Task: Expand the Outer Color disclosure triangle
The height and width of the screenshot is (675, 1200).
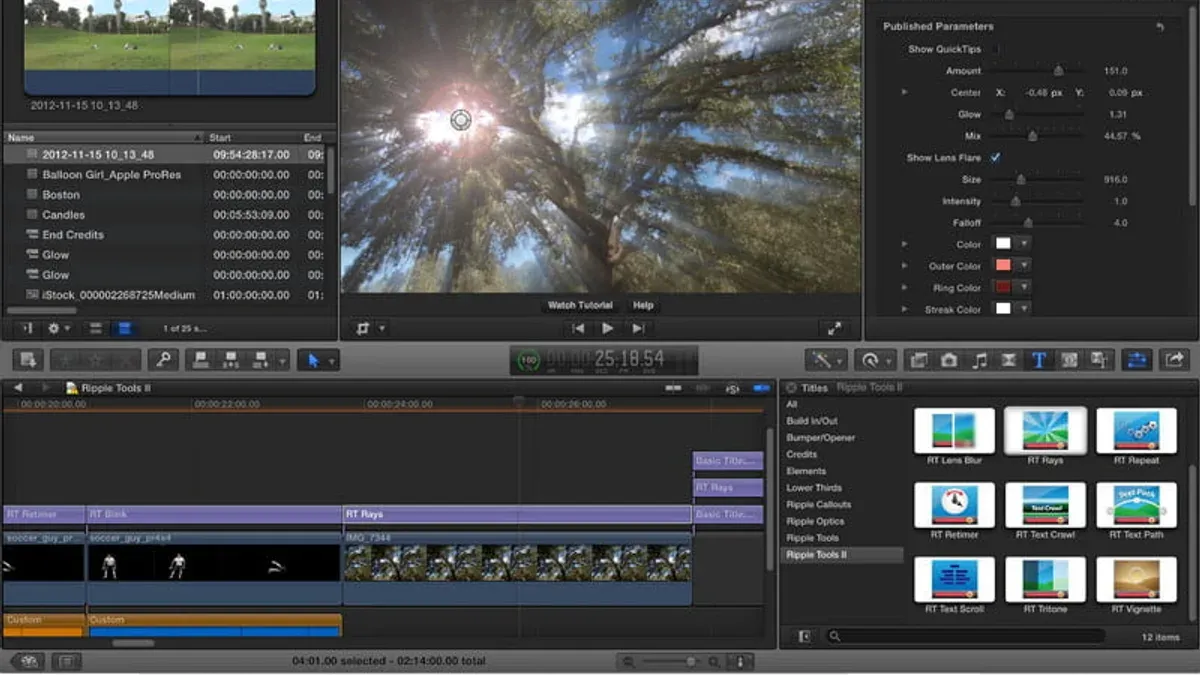Action: pos(905,266)
